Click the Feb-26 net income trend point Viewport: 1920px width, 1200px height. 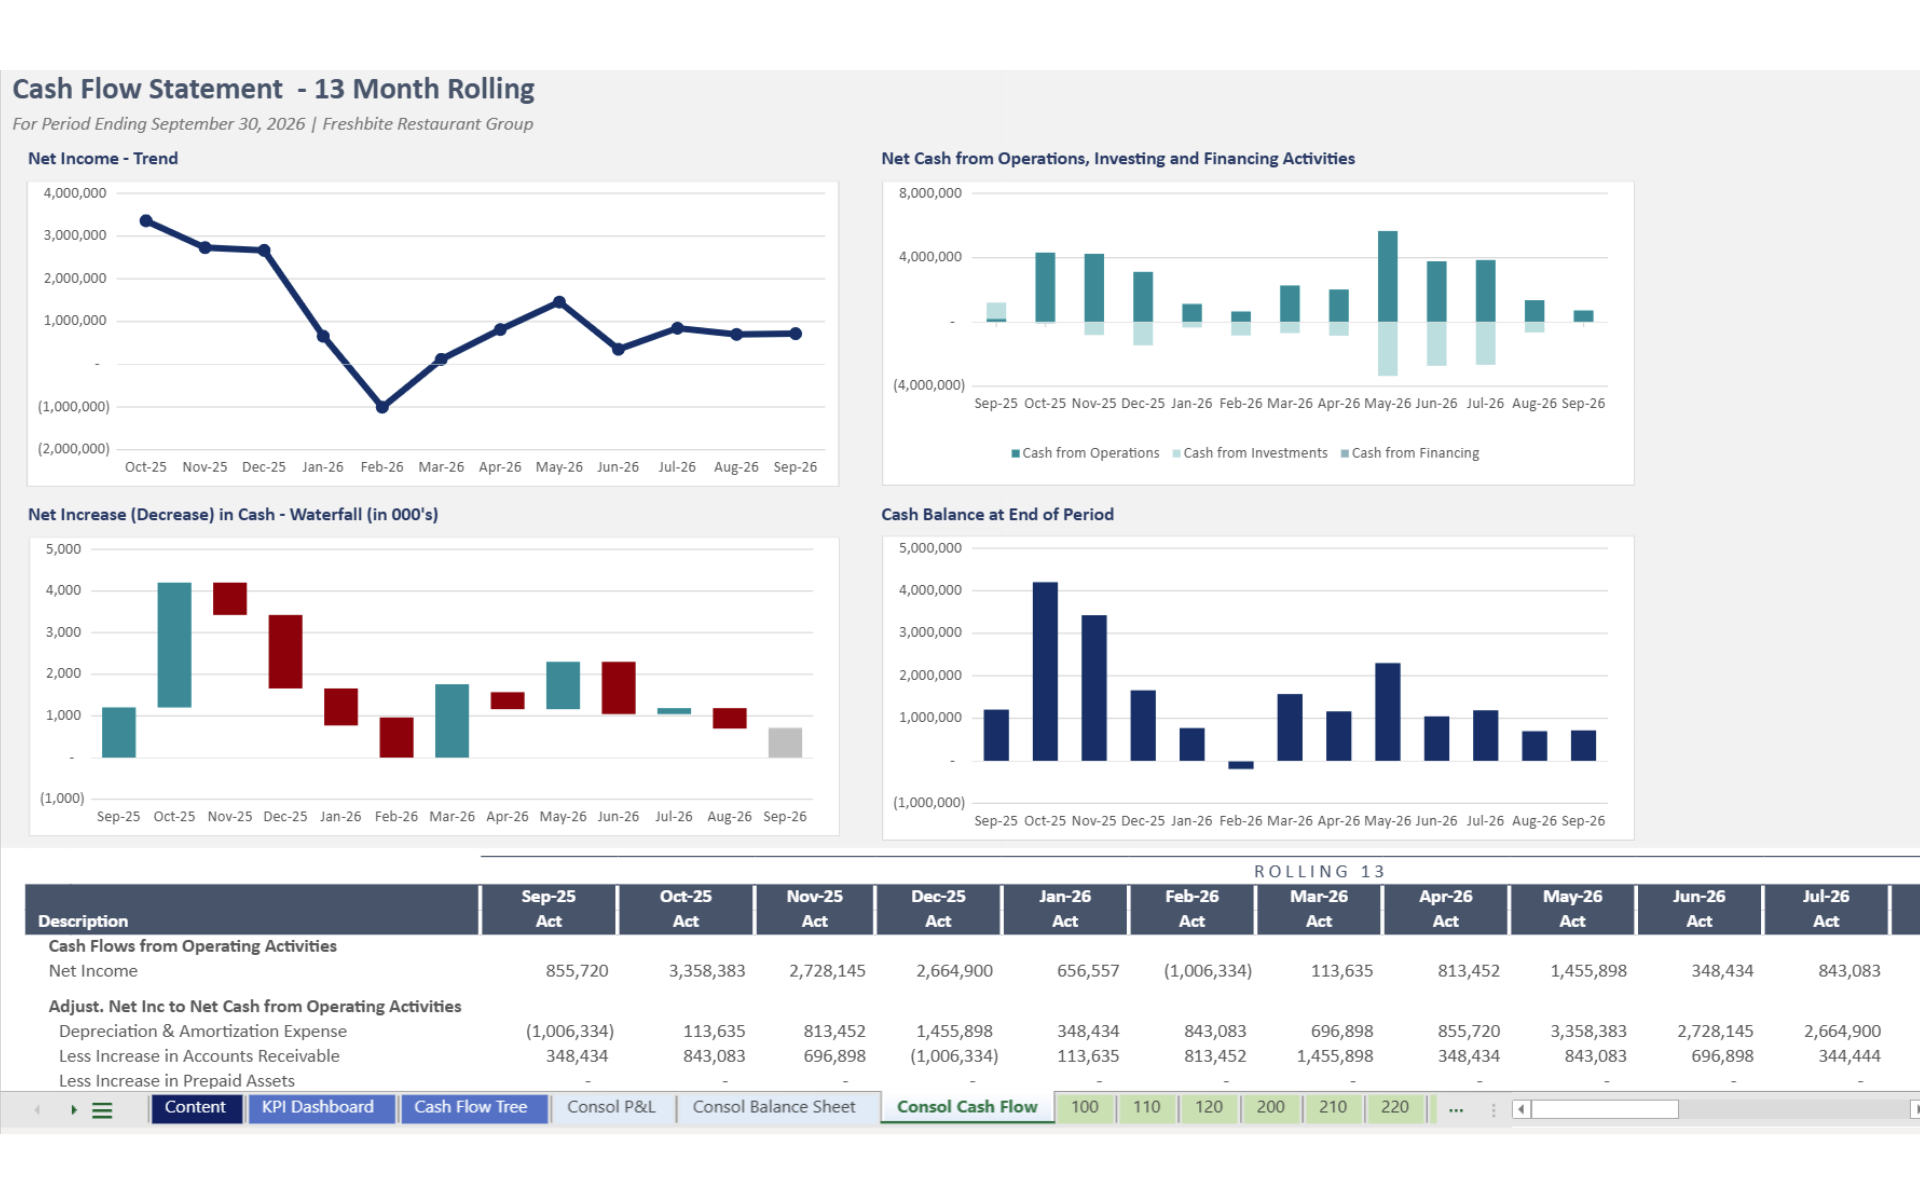coord(382,407)
